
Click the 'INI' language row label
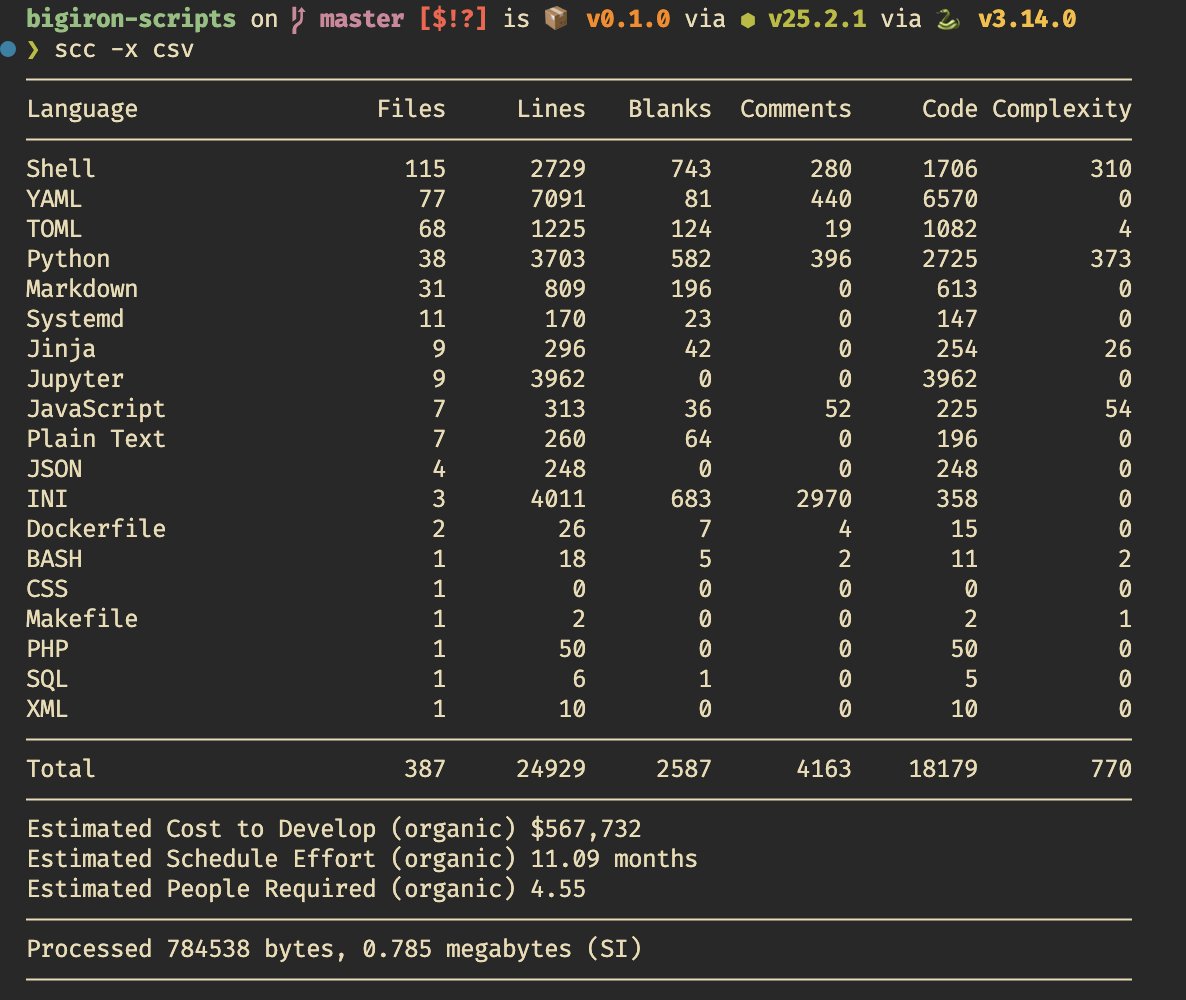point(47,498)
